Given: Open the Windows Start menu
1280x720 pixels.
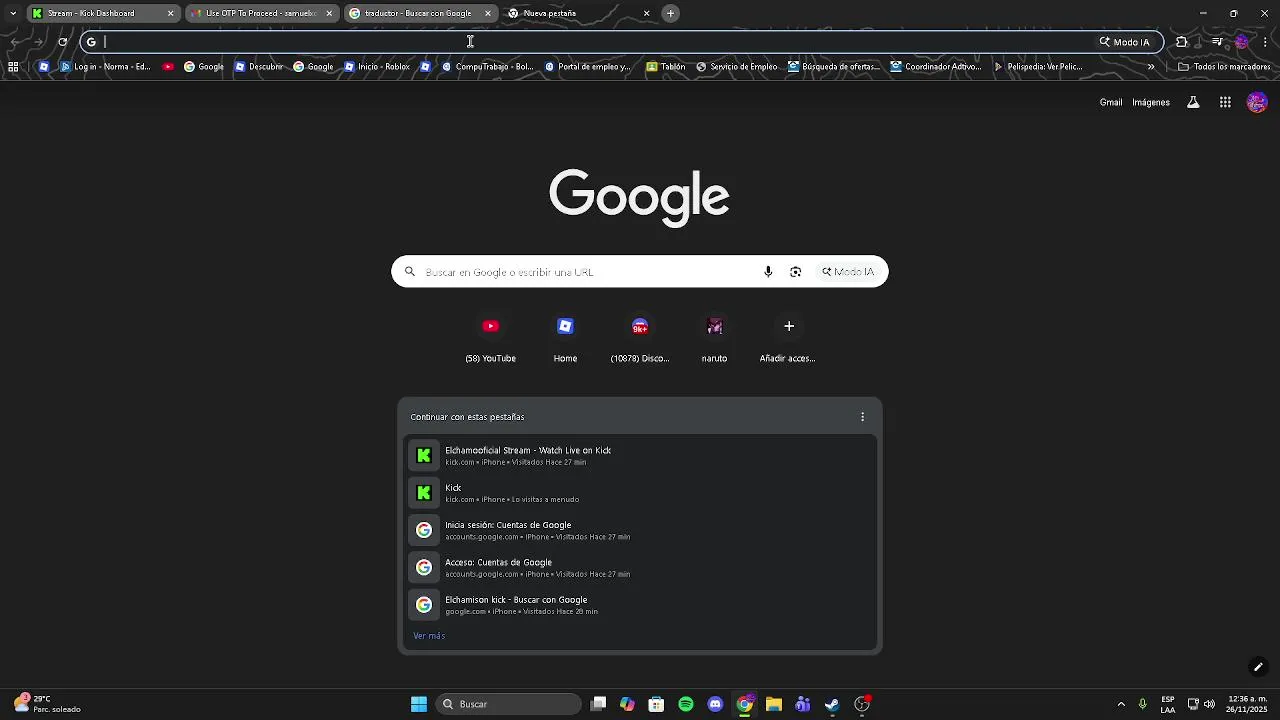Looking at the screenshot, I should [419, 704].
